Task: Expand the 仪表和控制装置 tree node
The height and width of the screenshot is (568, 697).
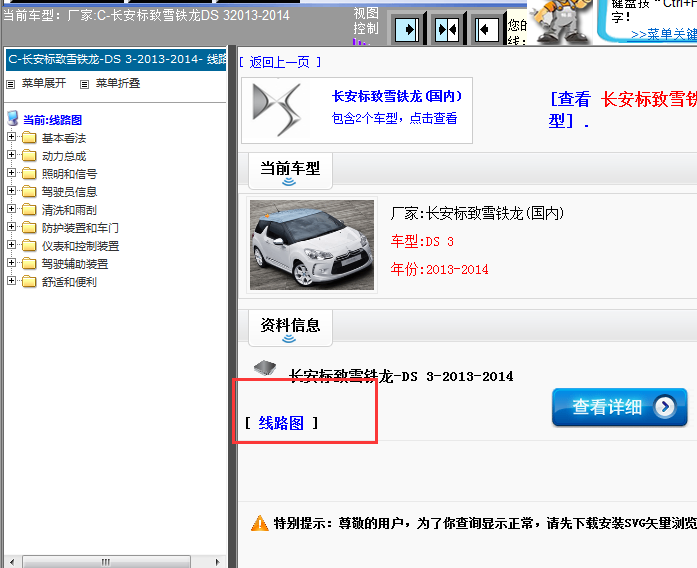Action: coord(12,244)
